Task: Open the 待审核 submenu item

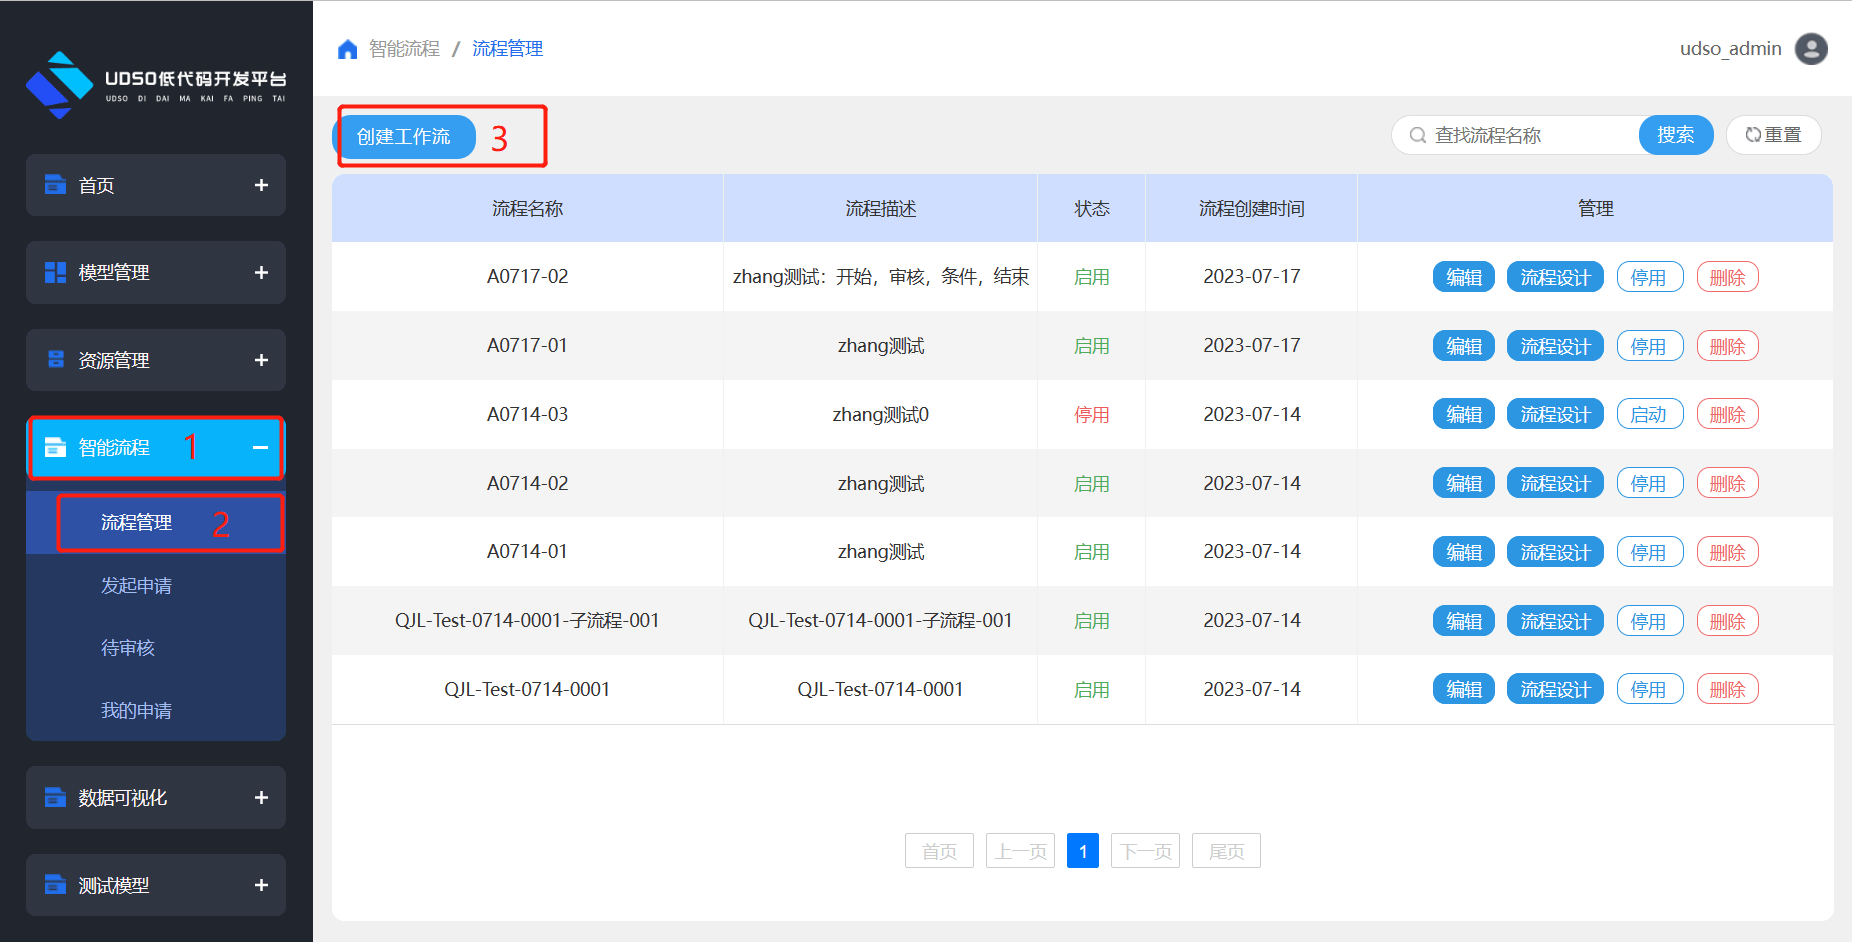Action: 128,648
